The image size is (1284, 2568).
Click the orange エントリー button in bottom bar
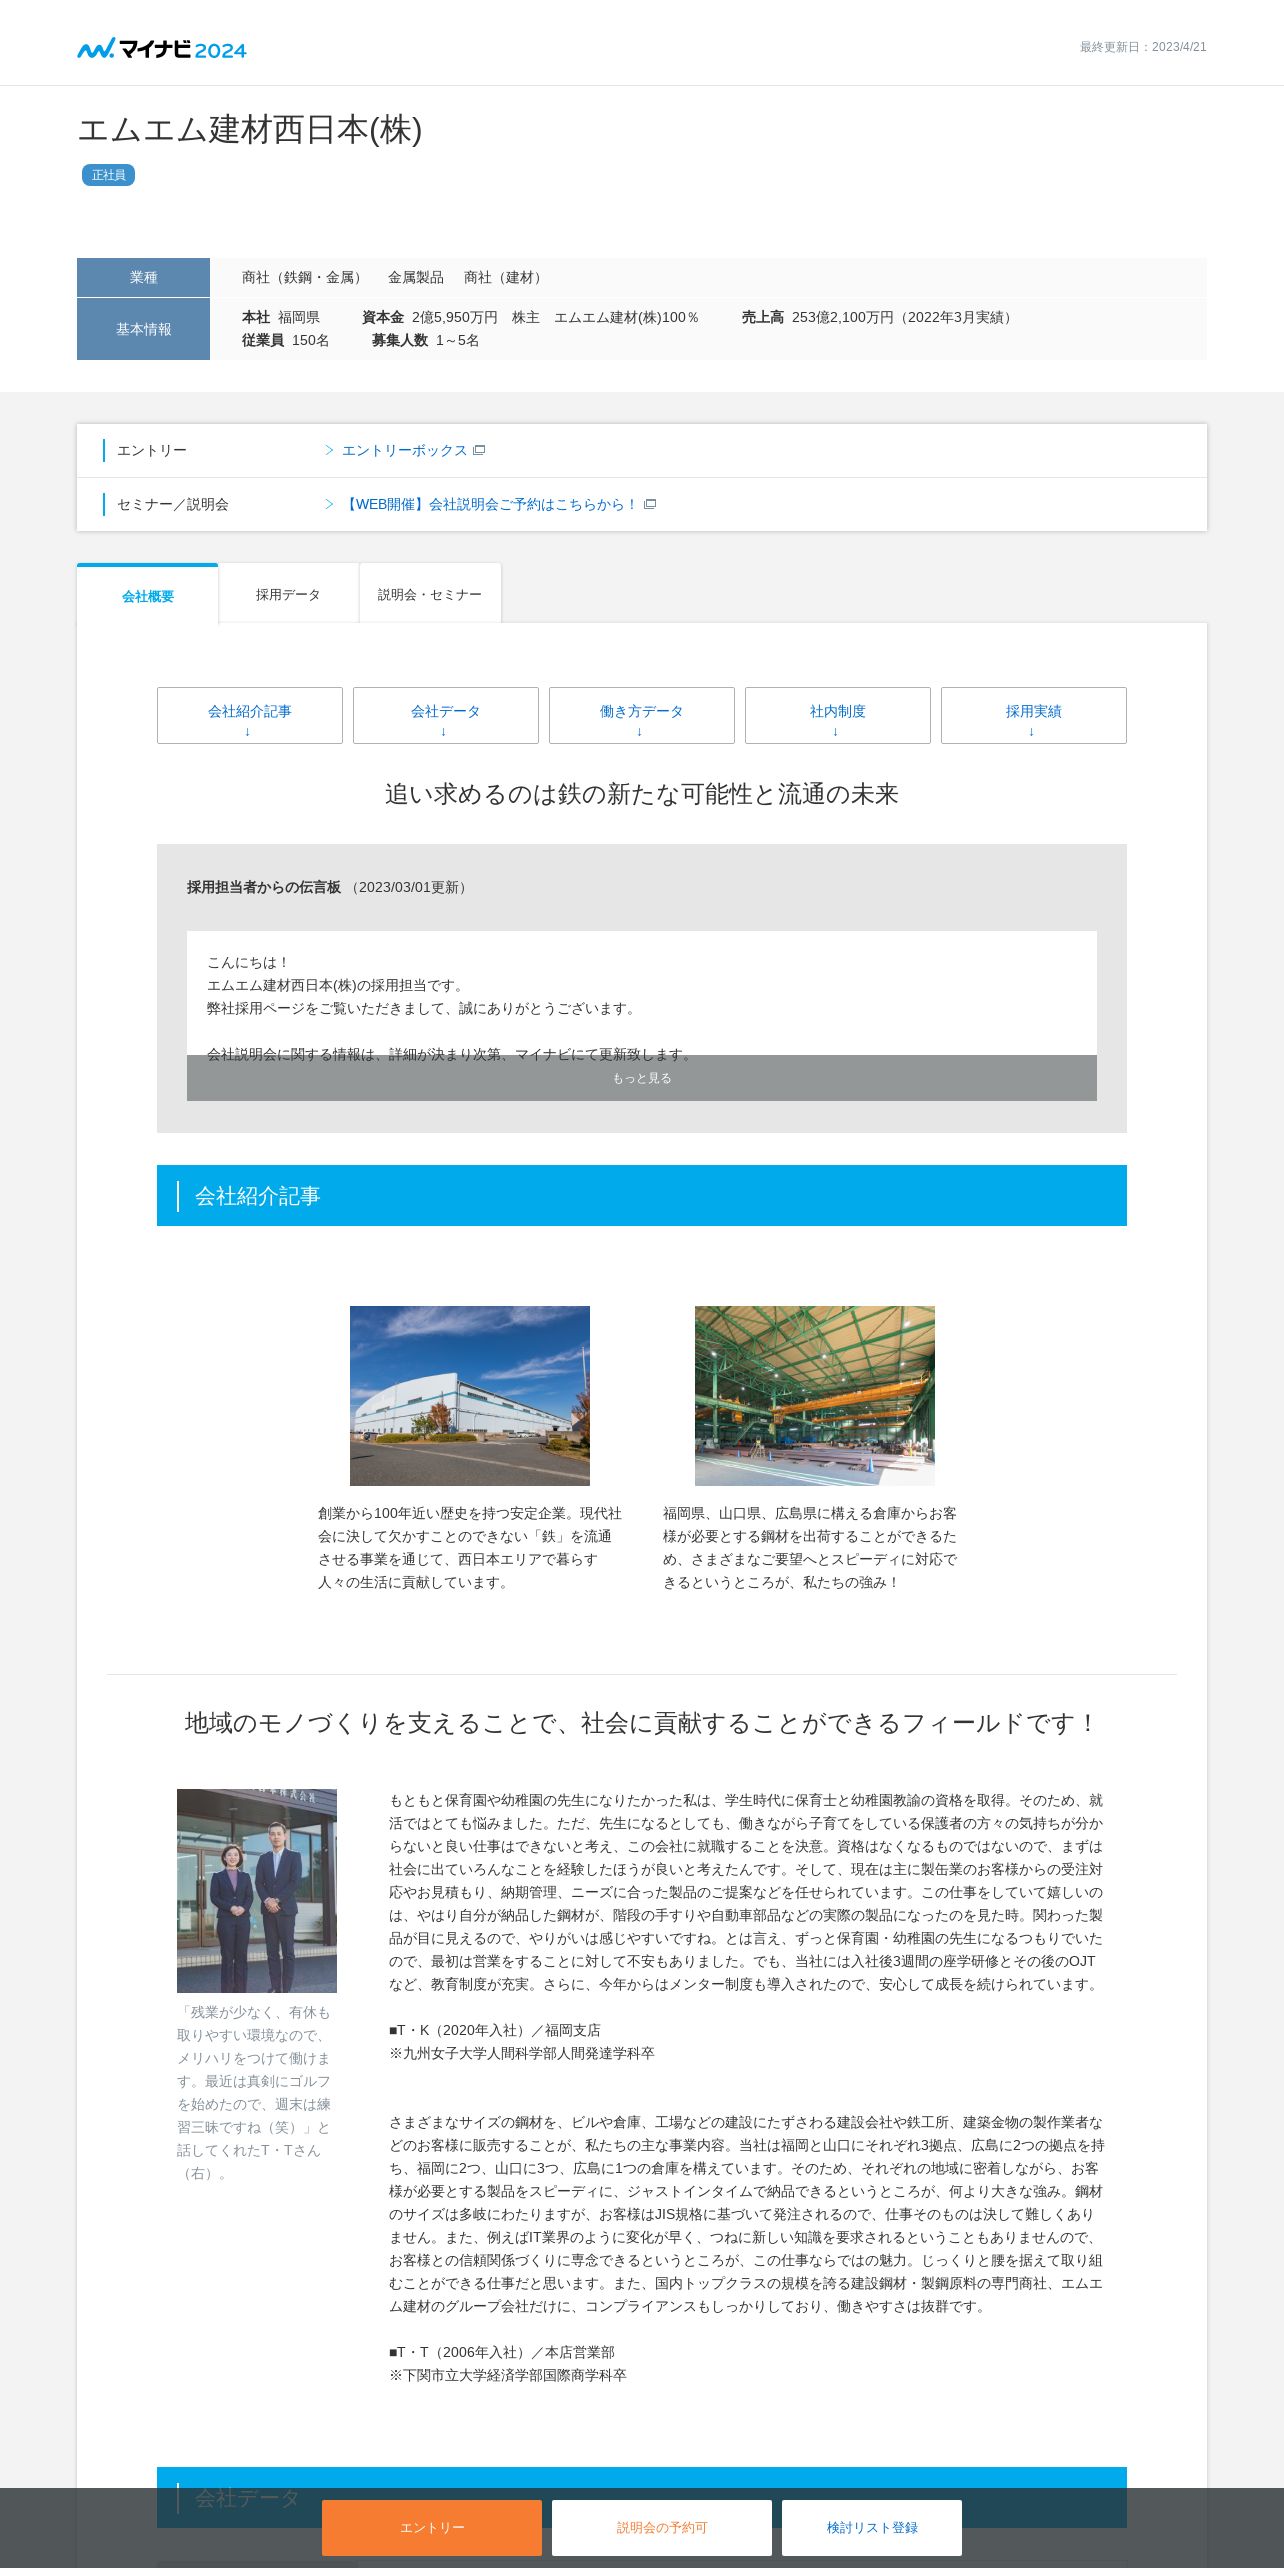[432, 2528]
